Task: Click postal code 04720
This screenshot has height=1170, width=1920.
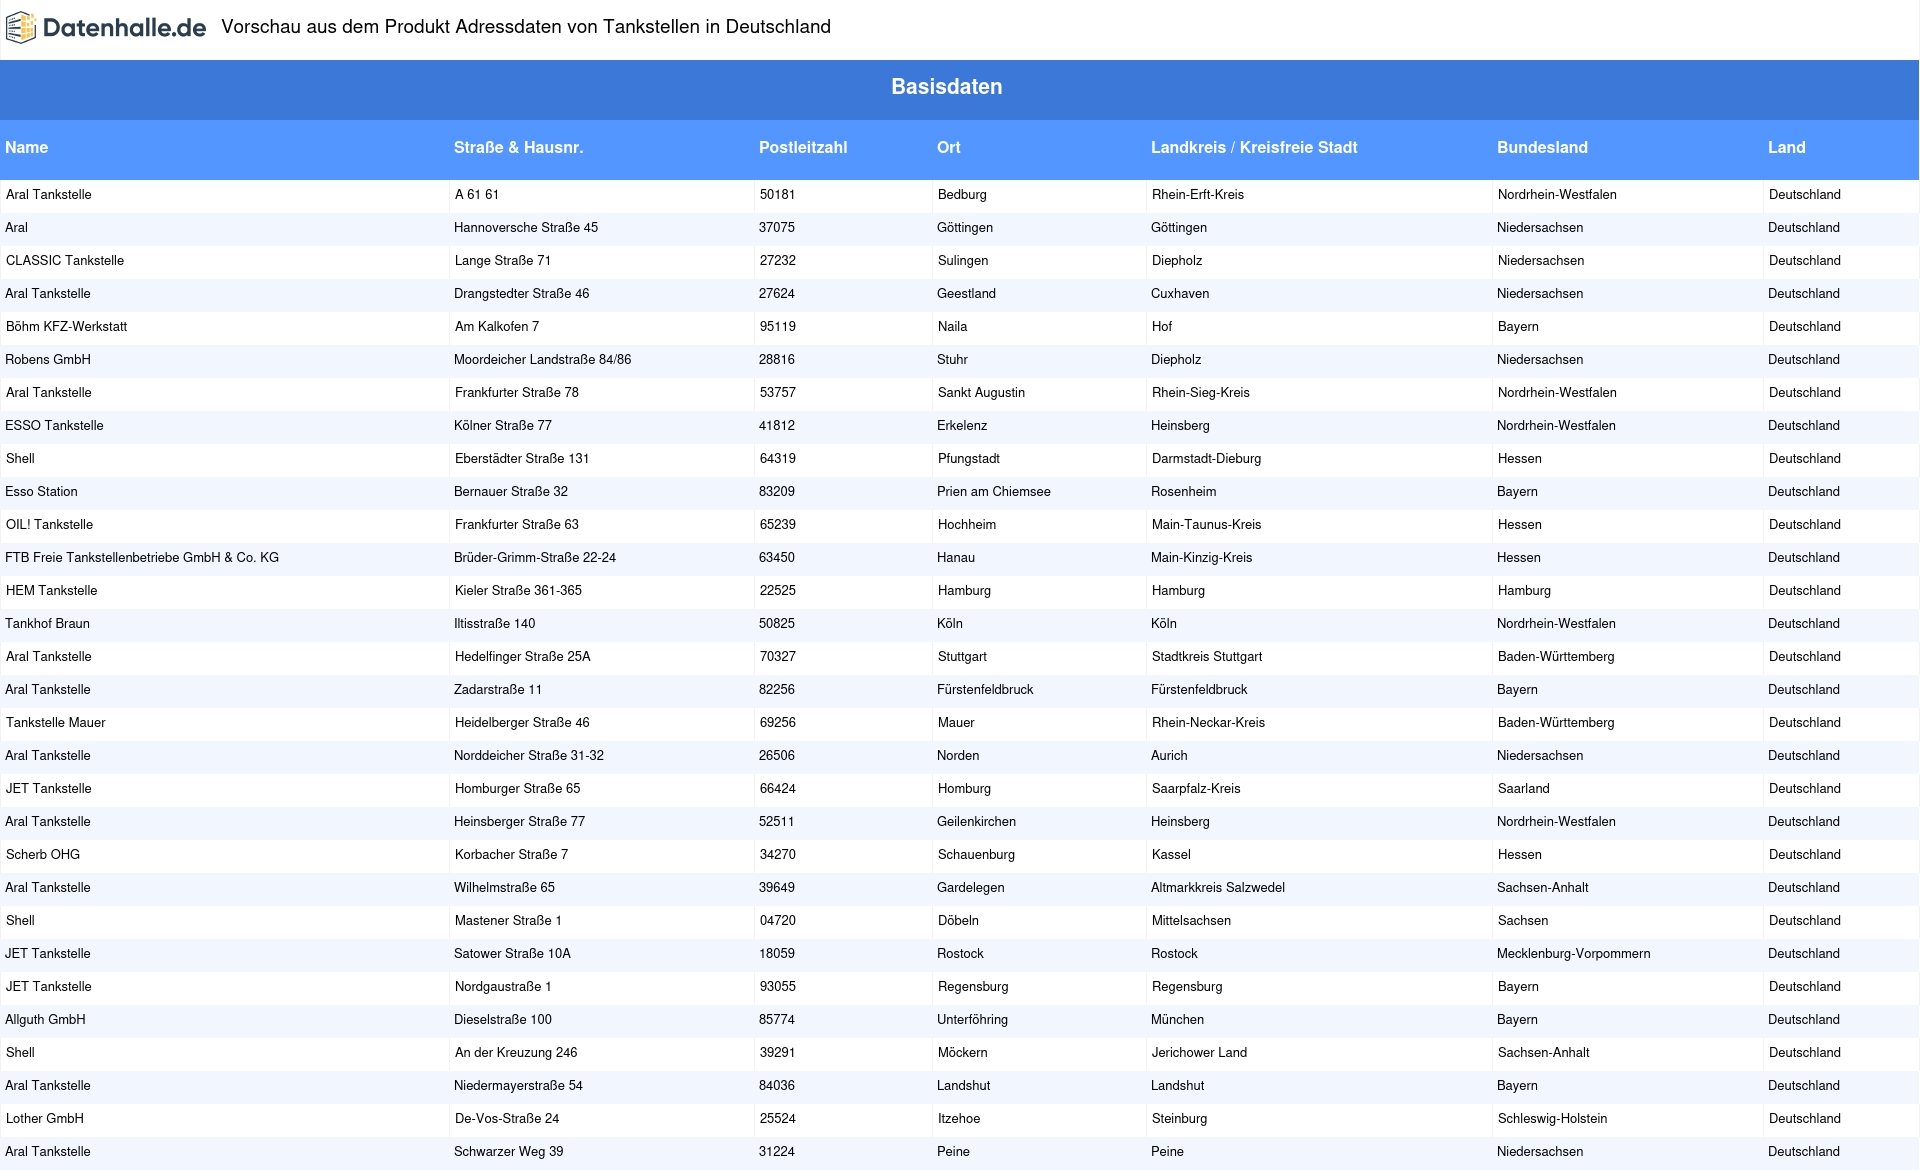Action: click(x=777, y=921)
